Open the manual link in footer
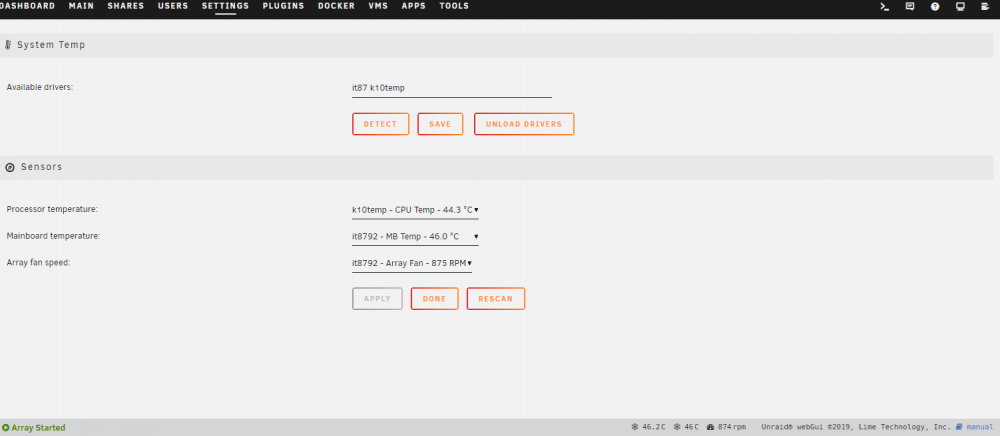1000x436 pixels. click(980, 427)
